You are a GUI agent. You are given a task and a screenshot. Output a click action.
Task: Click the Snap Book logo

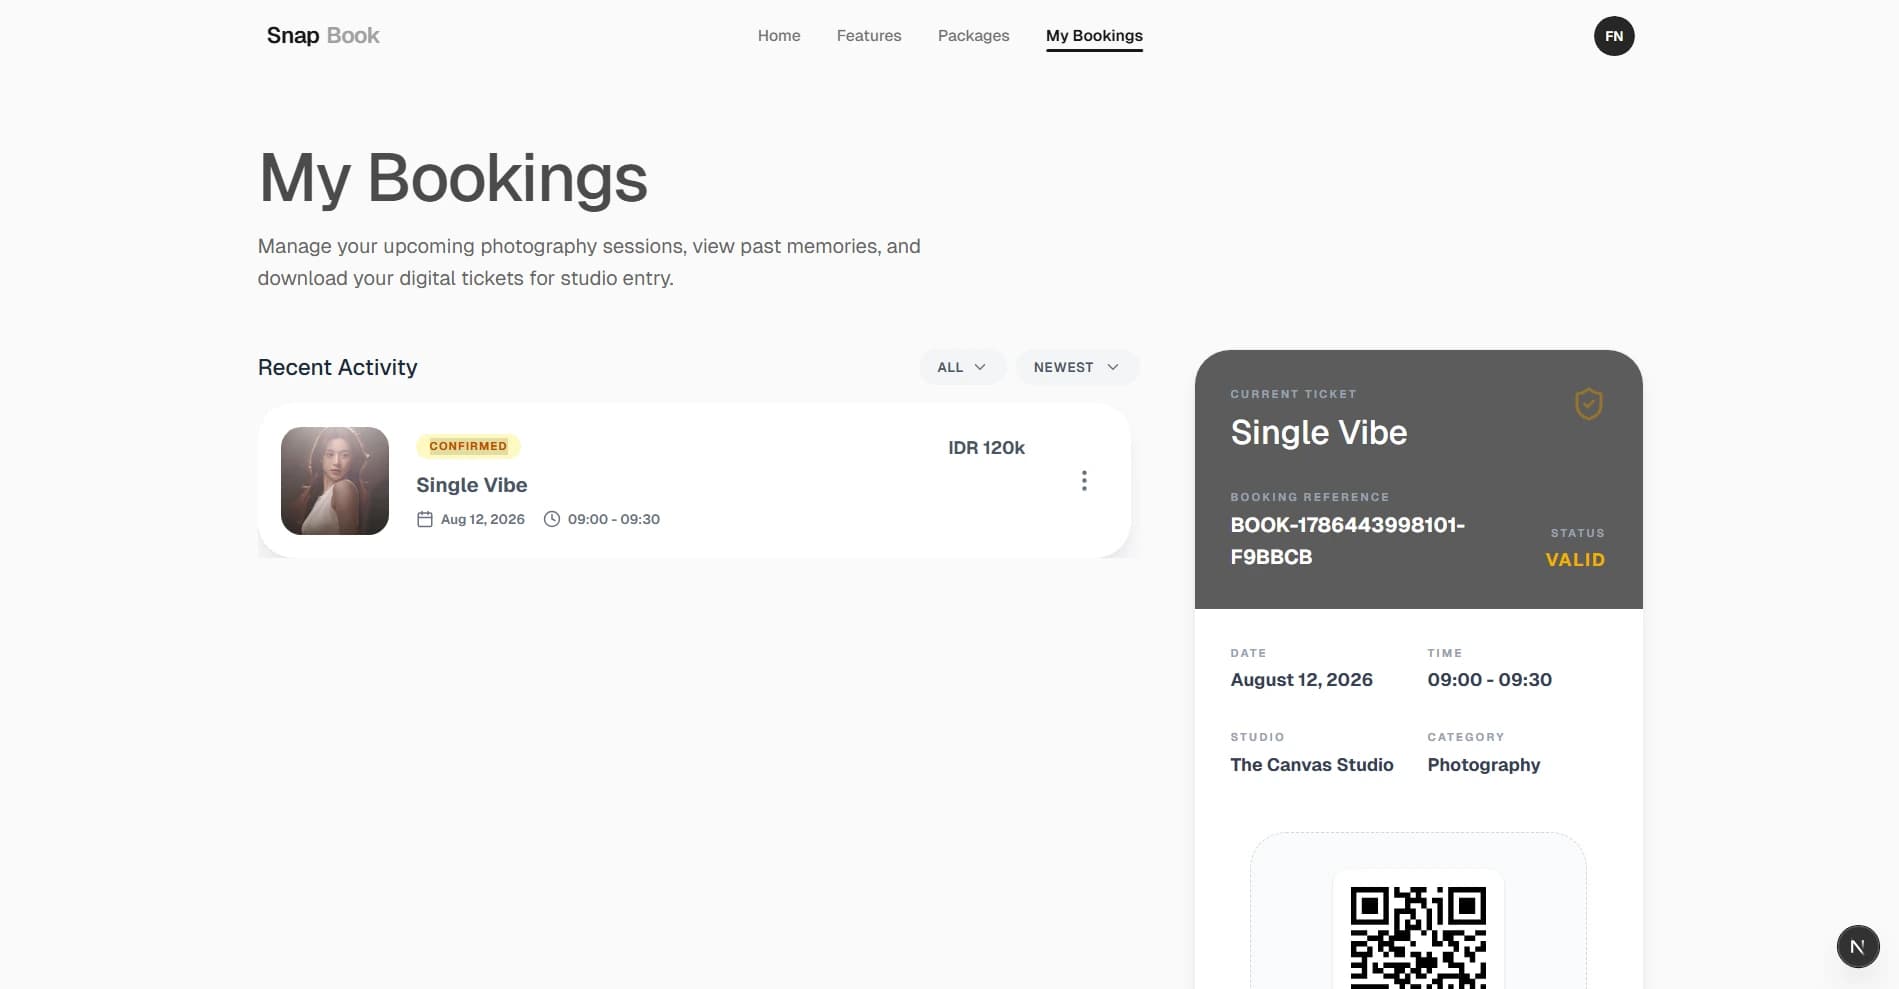[323, 36]
